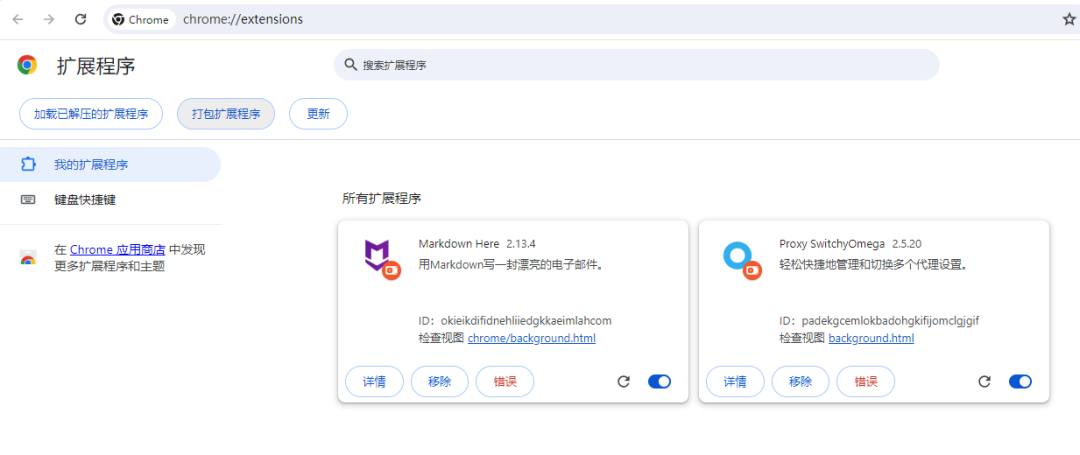Open Markdown Here chrome/background.html inspect link
This screenshot has width=1080, height=455.
531,338
